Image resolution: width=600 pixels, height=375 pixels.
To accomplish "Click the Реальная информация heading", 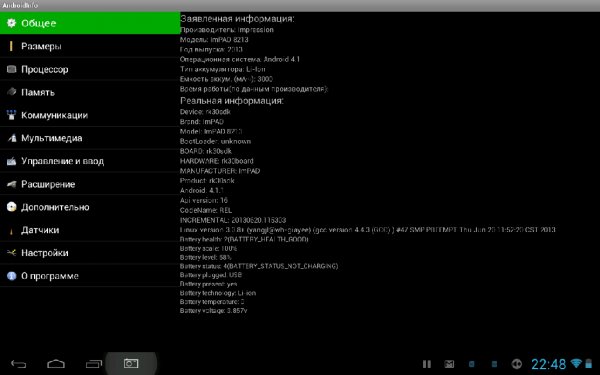I will [x=232, y=101].
